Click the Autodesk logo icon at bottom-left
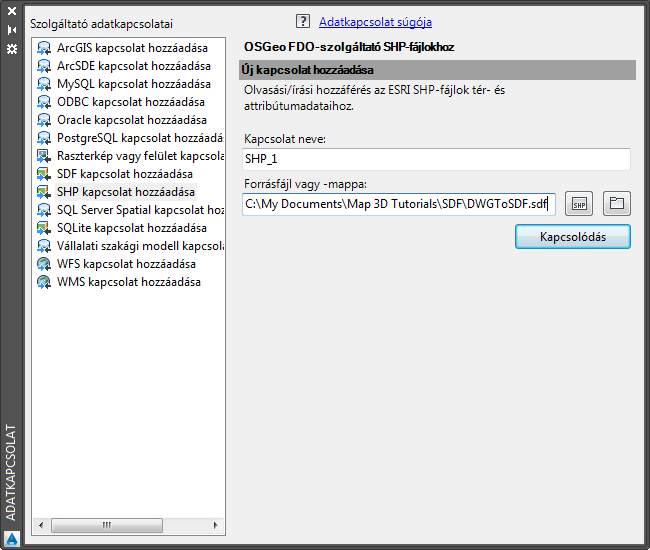650x550 pixels. 12,539
